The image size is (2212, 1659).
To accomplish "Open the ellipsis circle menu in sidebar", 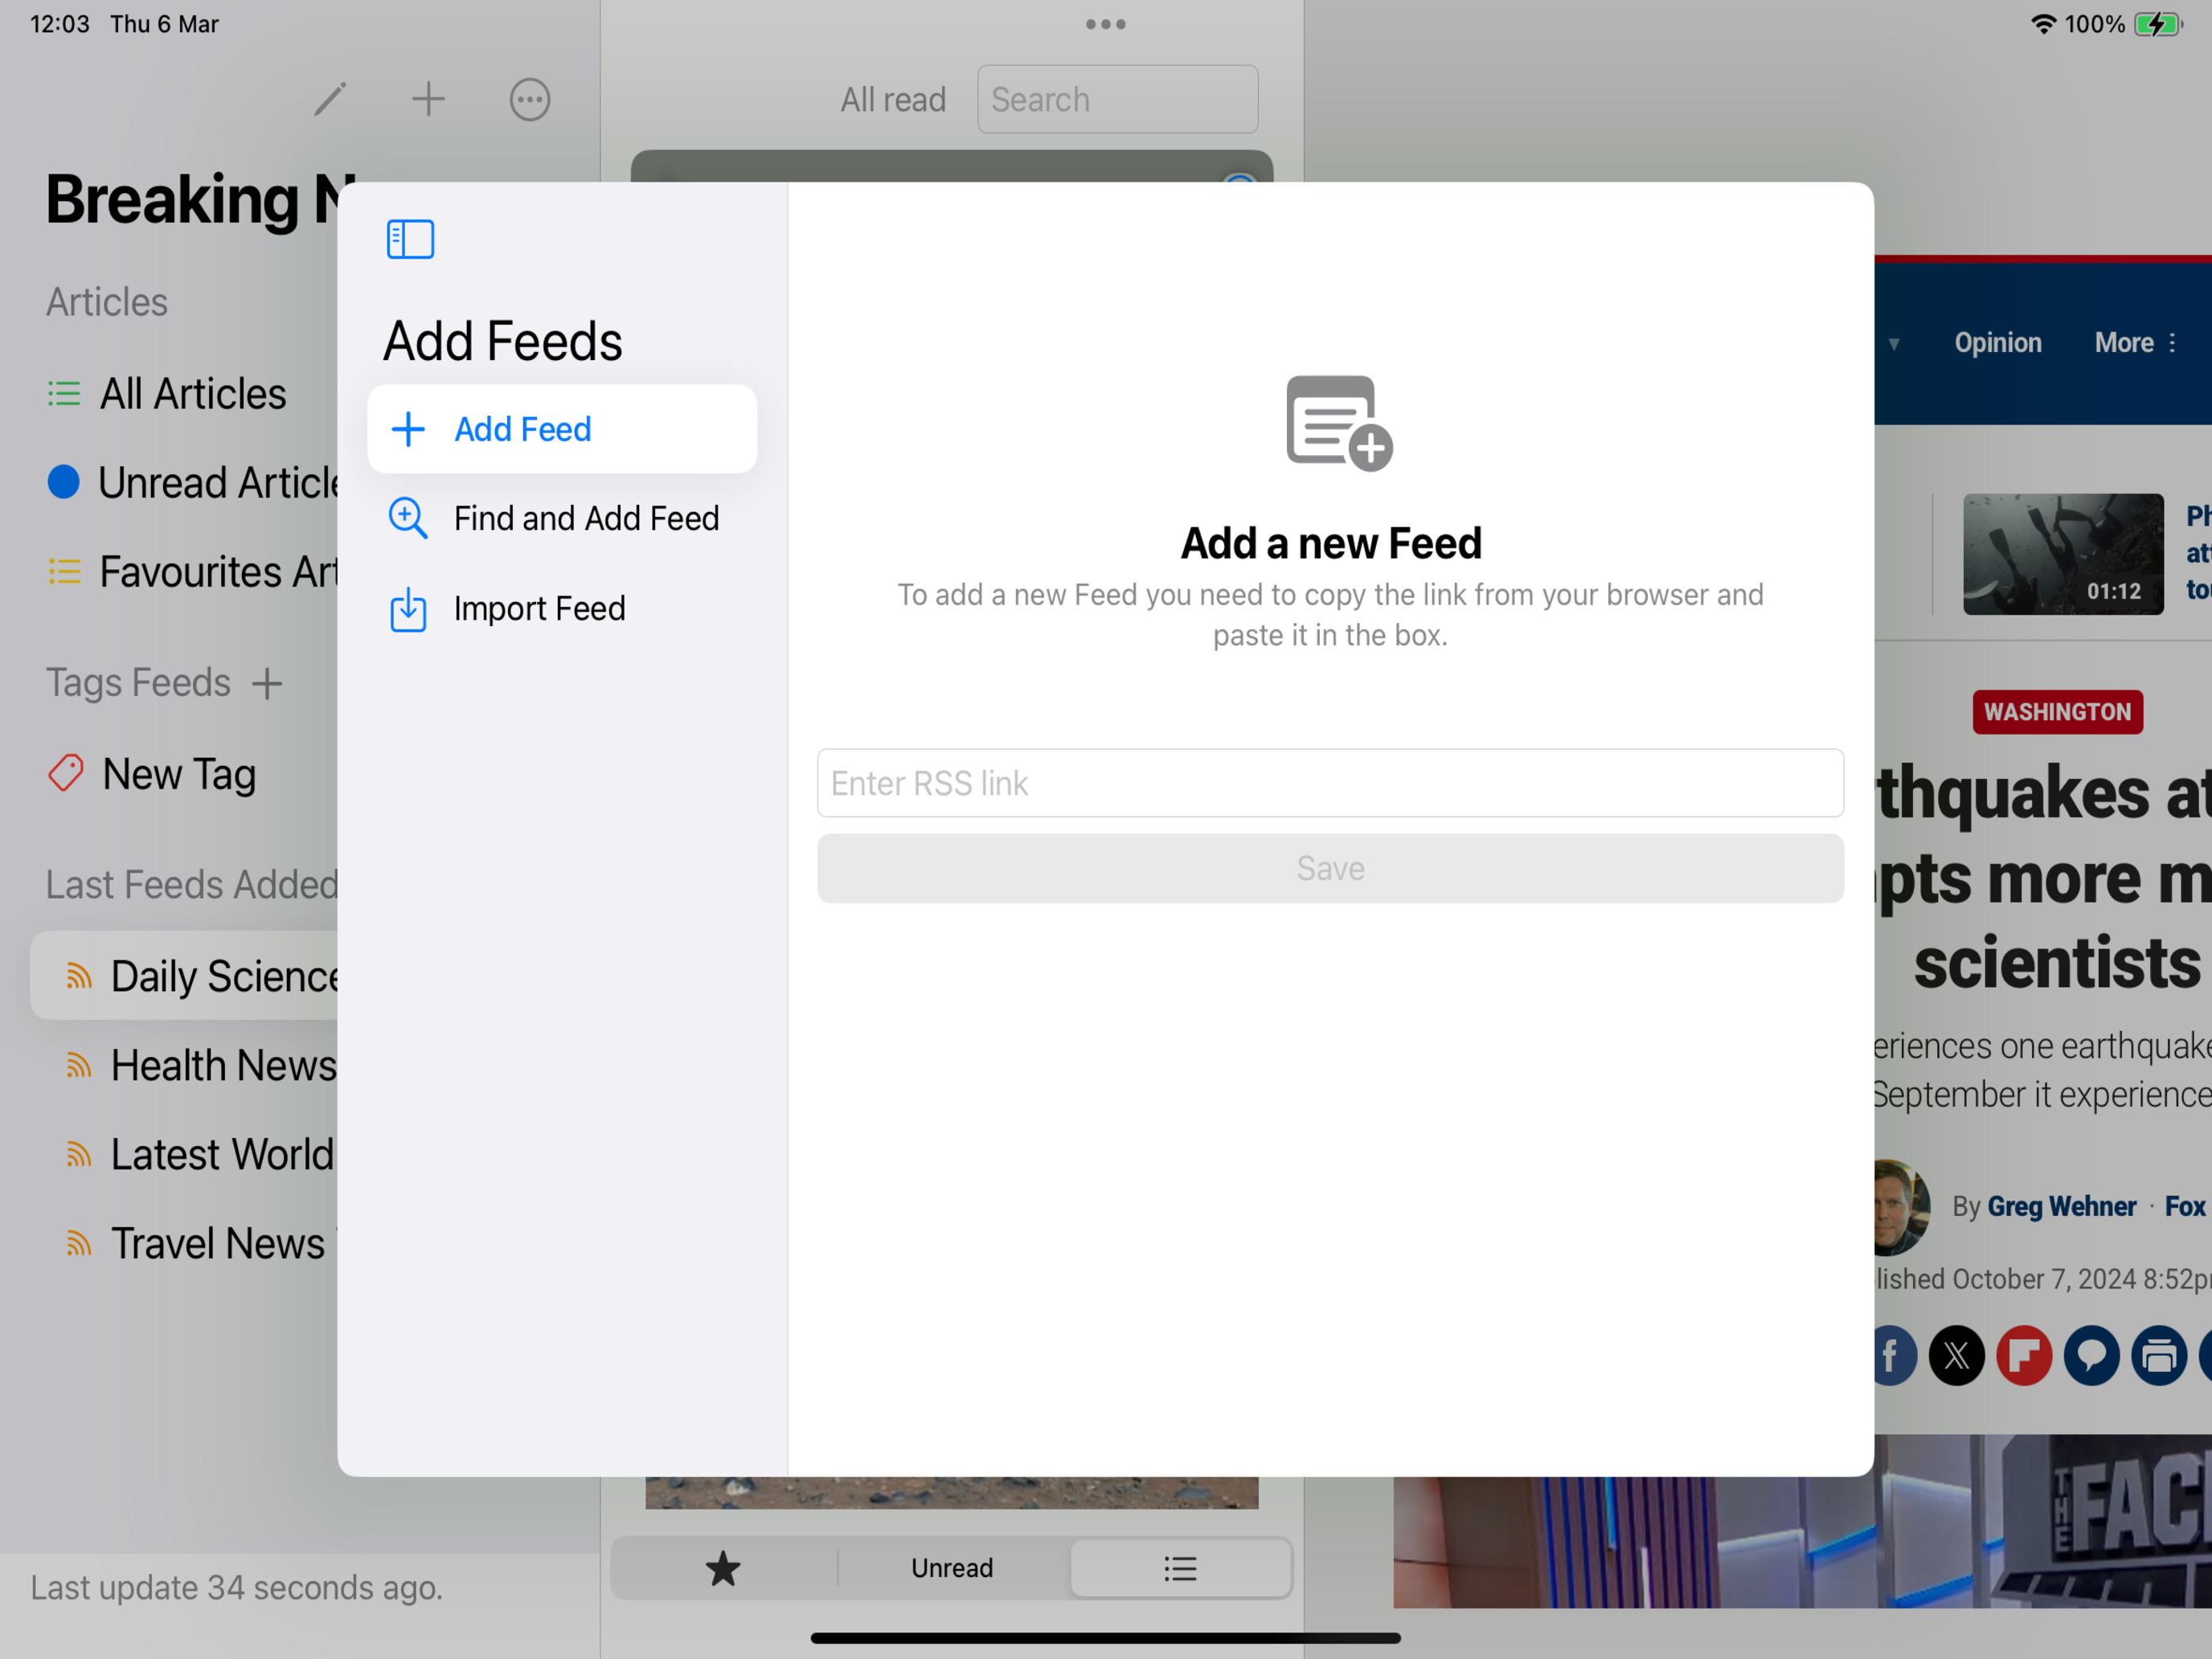I will coord(529,99).
